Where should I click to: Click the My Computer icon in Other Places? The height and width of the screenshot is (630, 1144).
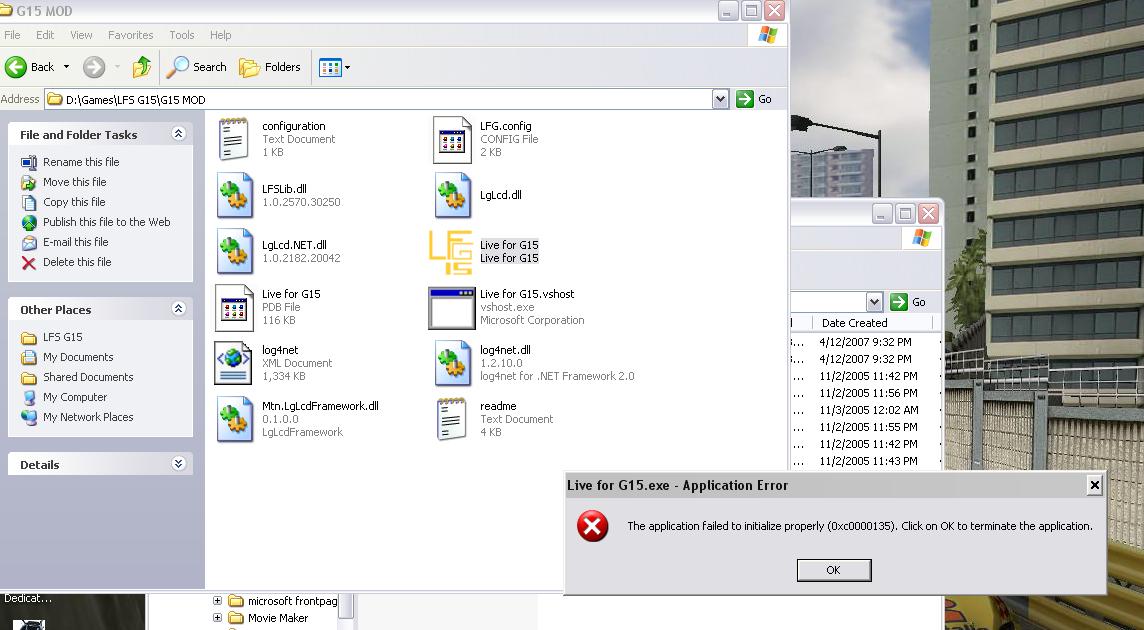coord(29,397)
